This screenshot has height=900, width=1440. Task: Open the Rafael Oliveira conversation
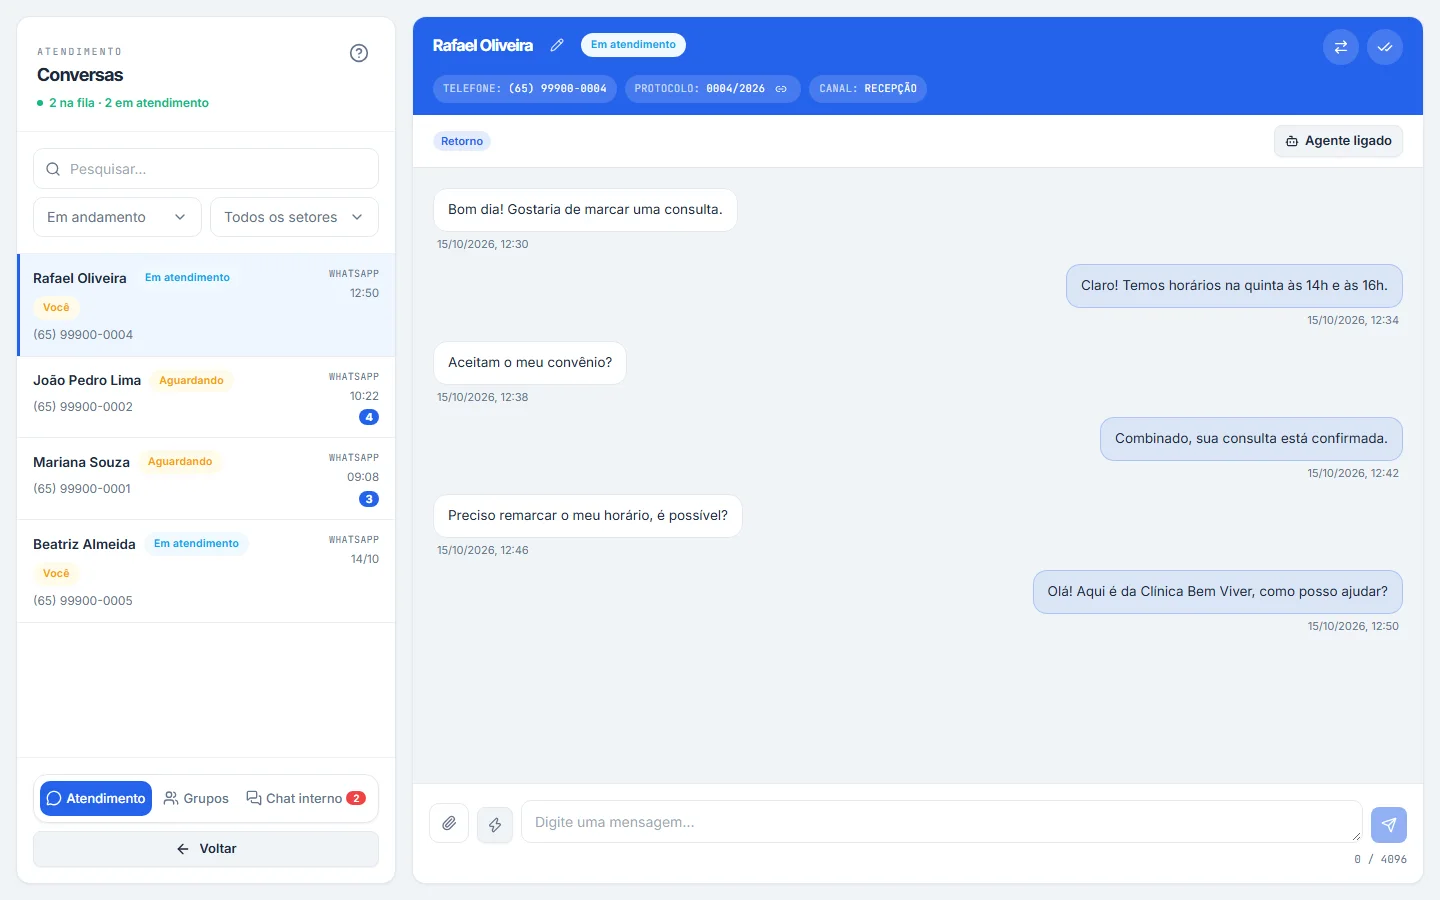(206, 305)
